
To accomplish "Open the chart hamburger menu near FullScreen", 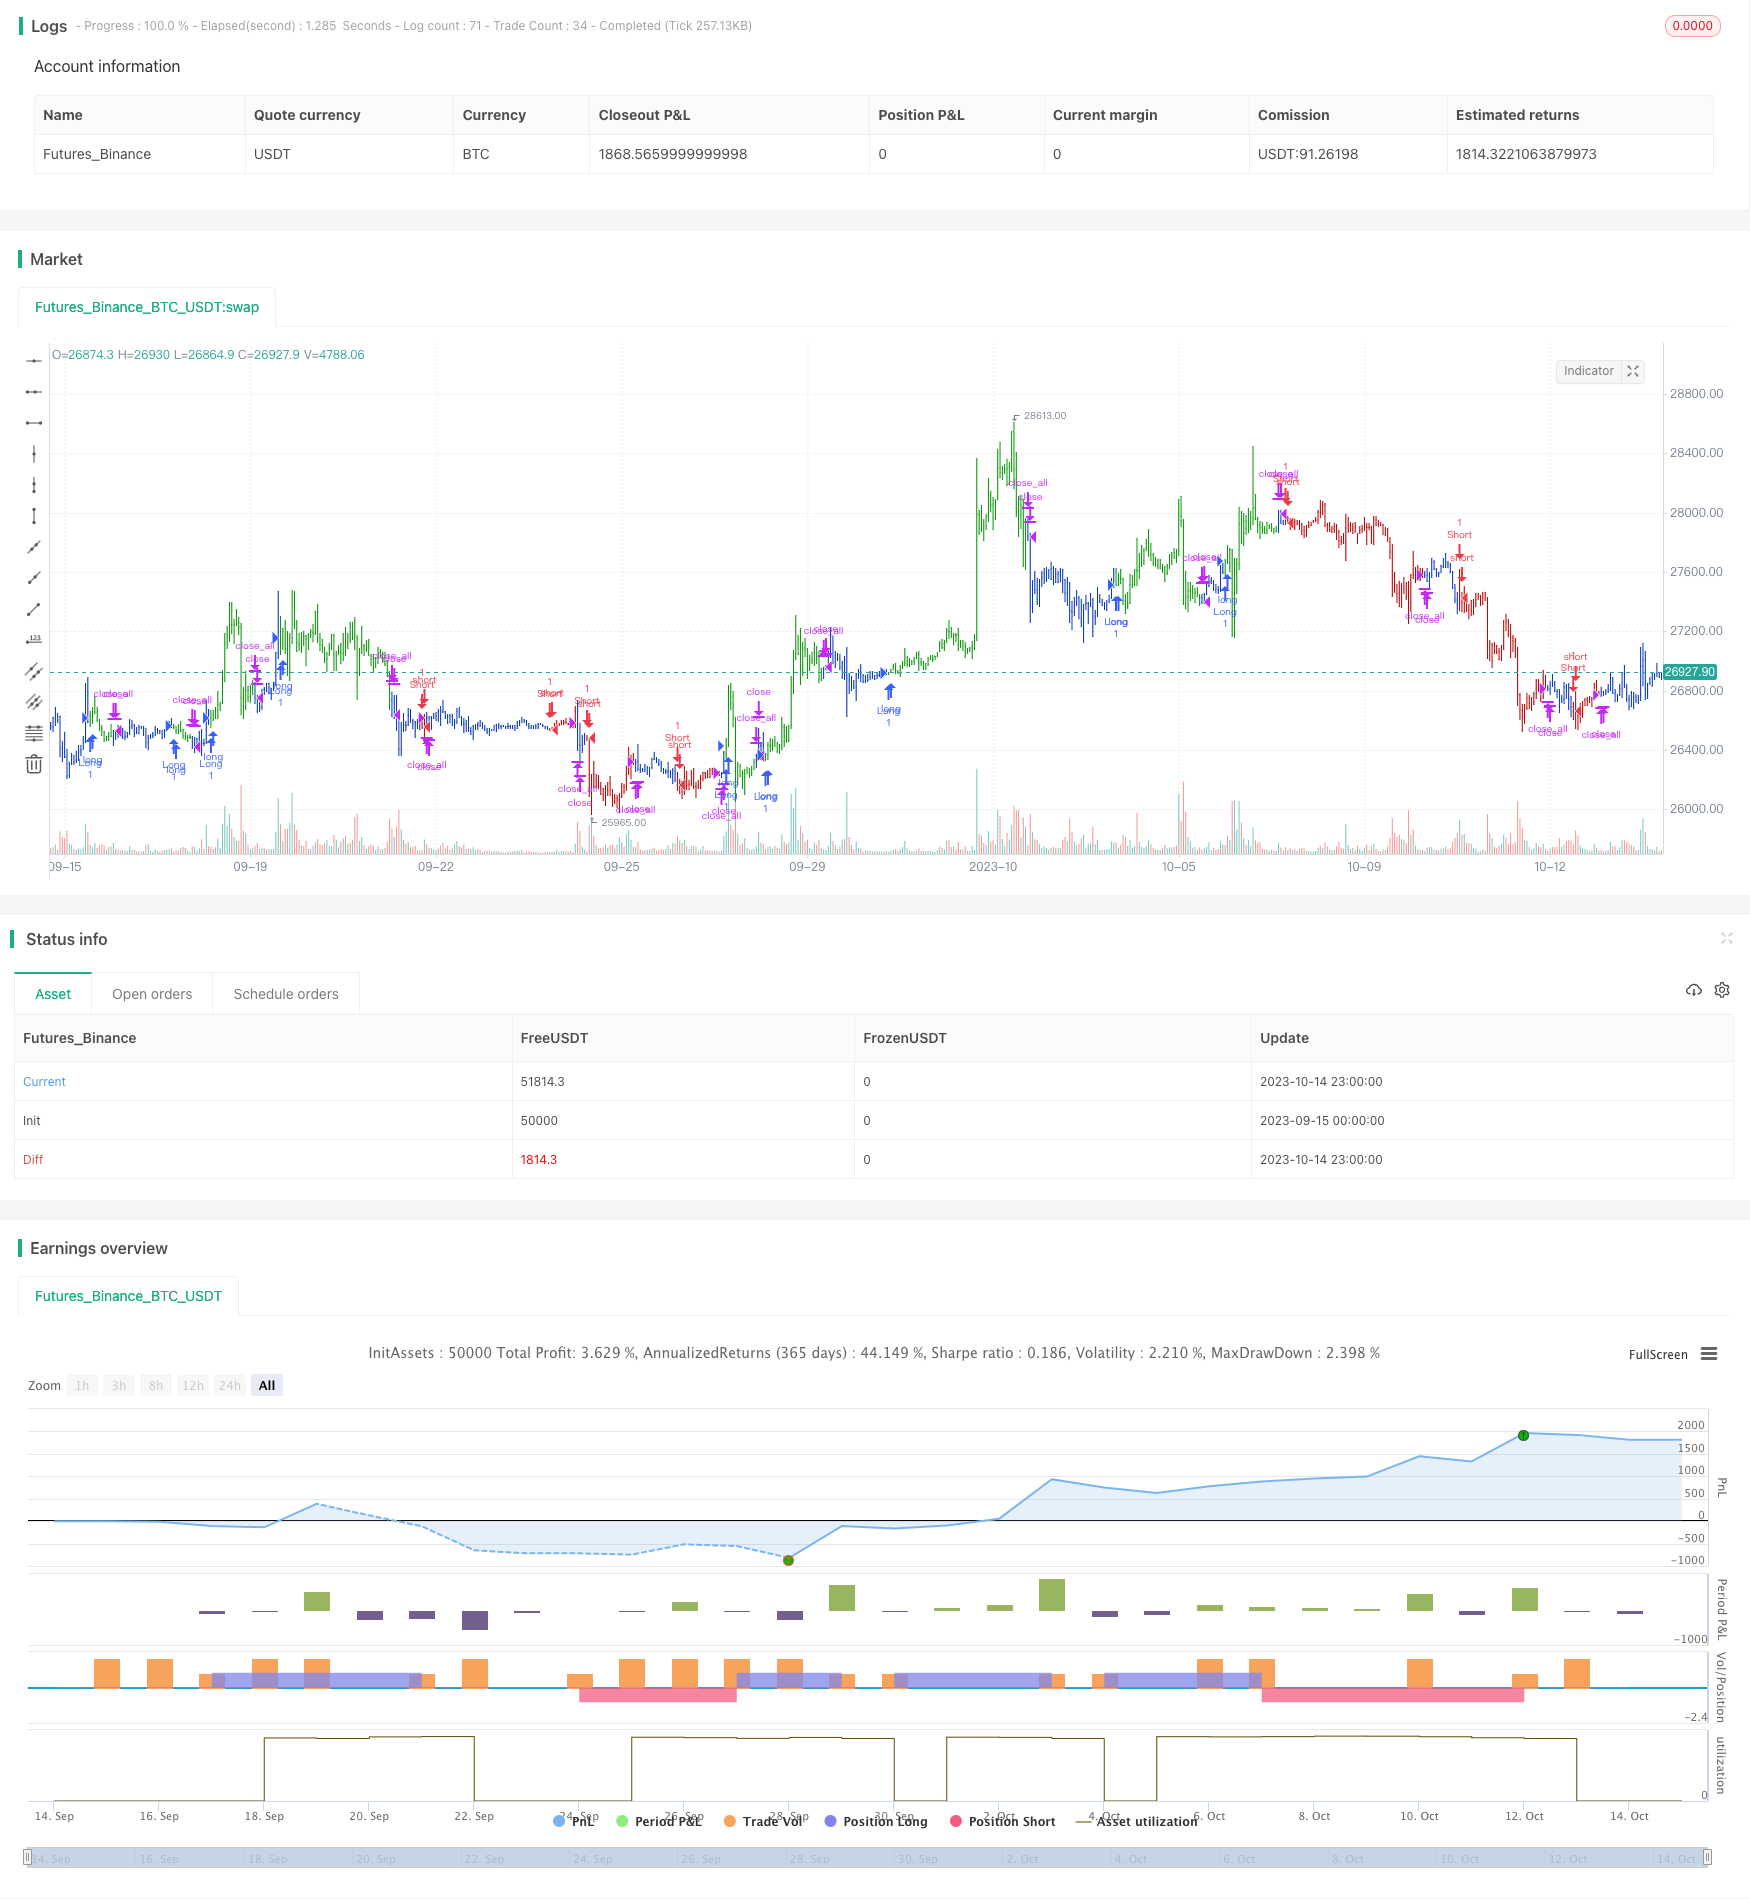I will pos(1709,1354).
